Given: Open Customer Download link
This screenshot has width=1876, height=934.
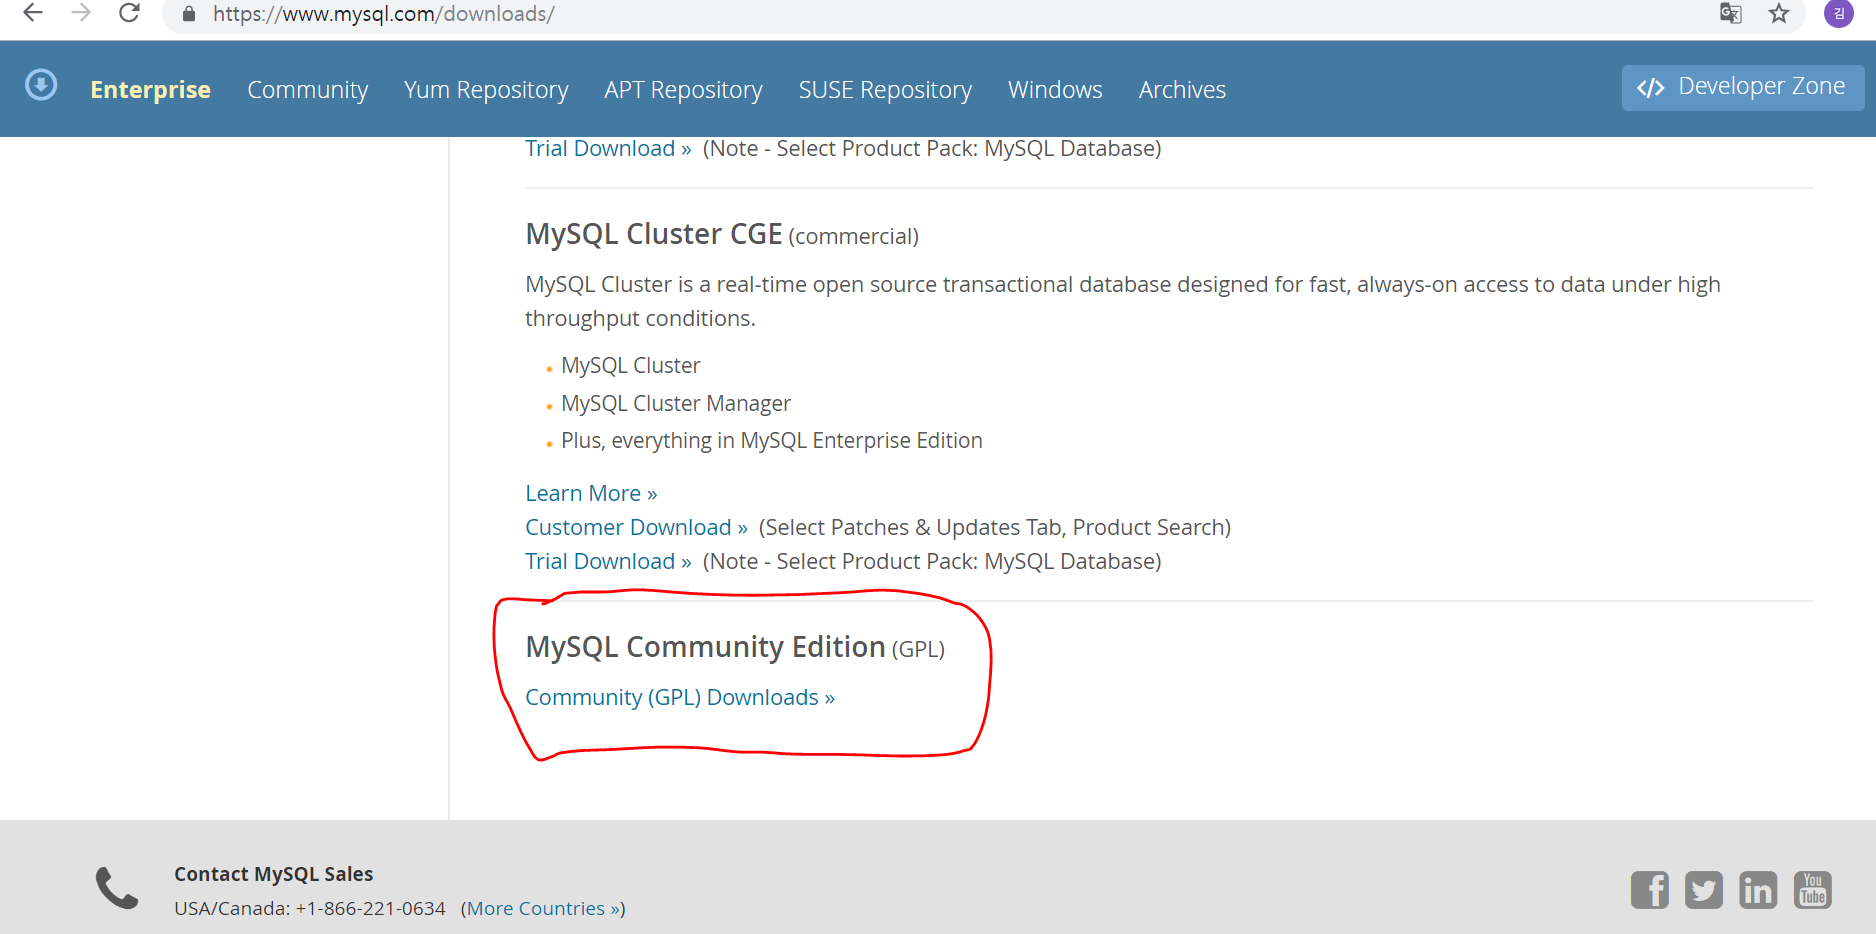Looking at the screenshot, I should [x=636, y=527].
